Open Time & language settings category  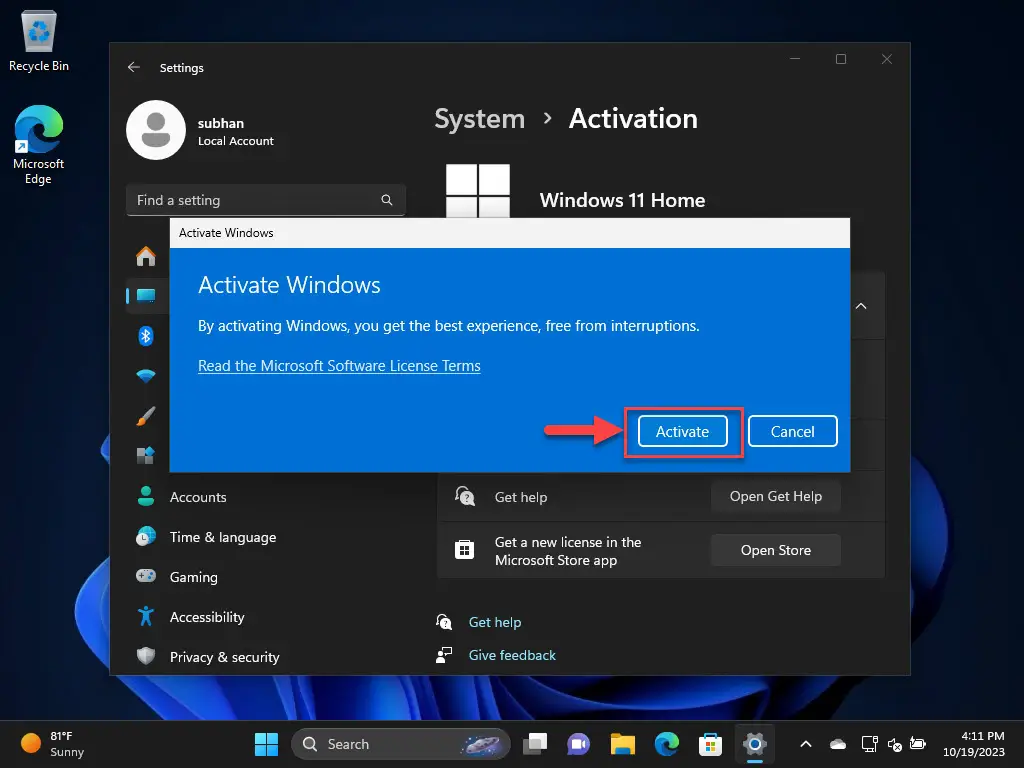223,537
